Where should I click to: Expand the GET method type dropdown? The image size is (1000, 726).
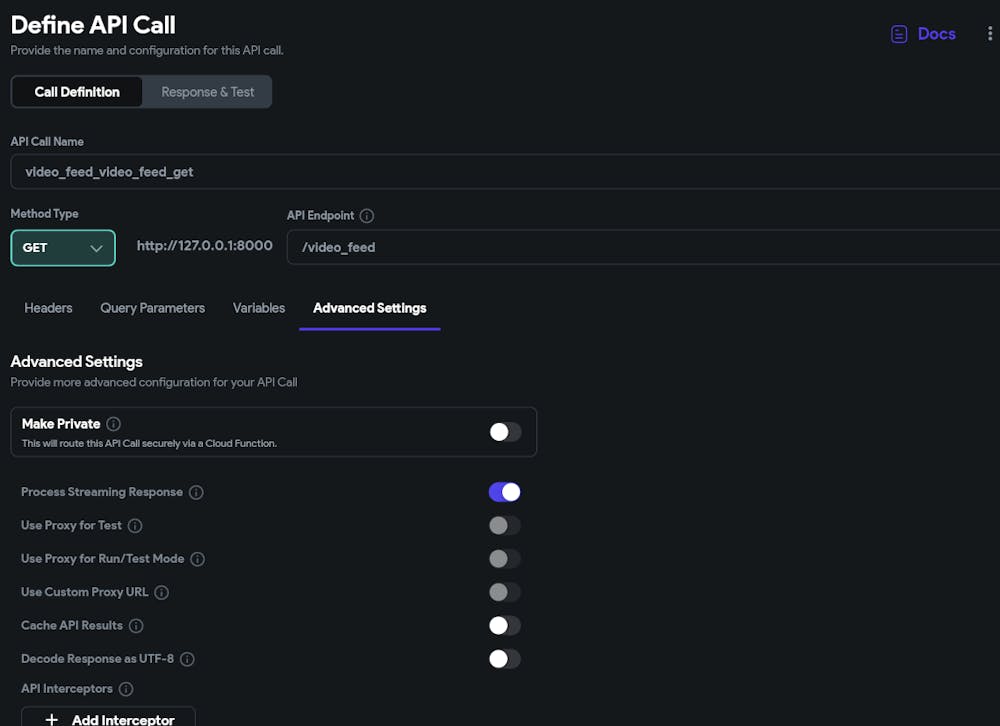[63, 248]
